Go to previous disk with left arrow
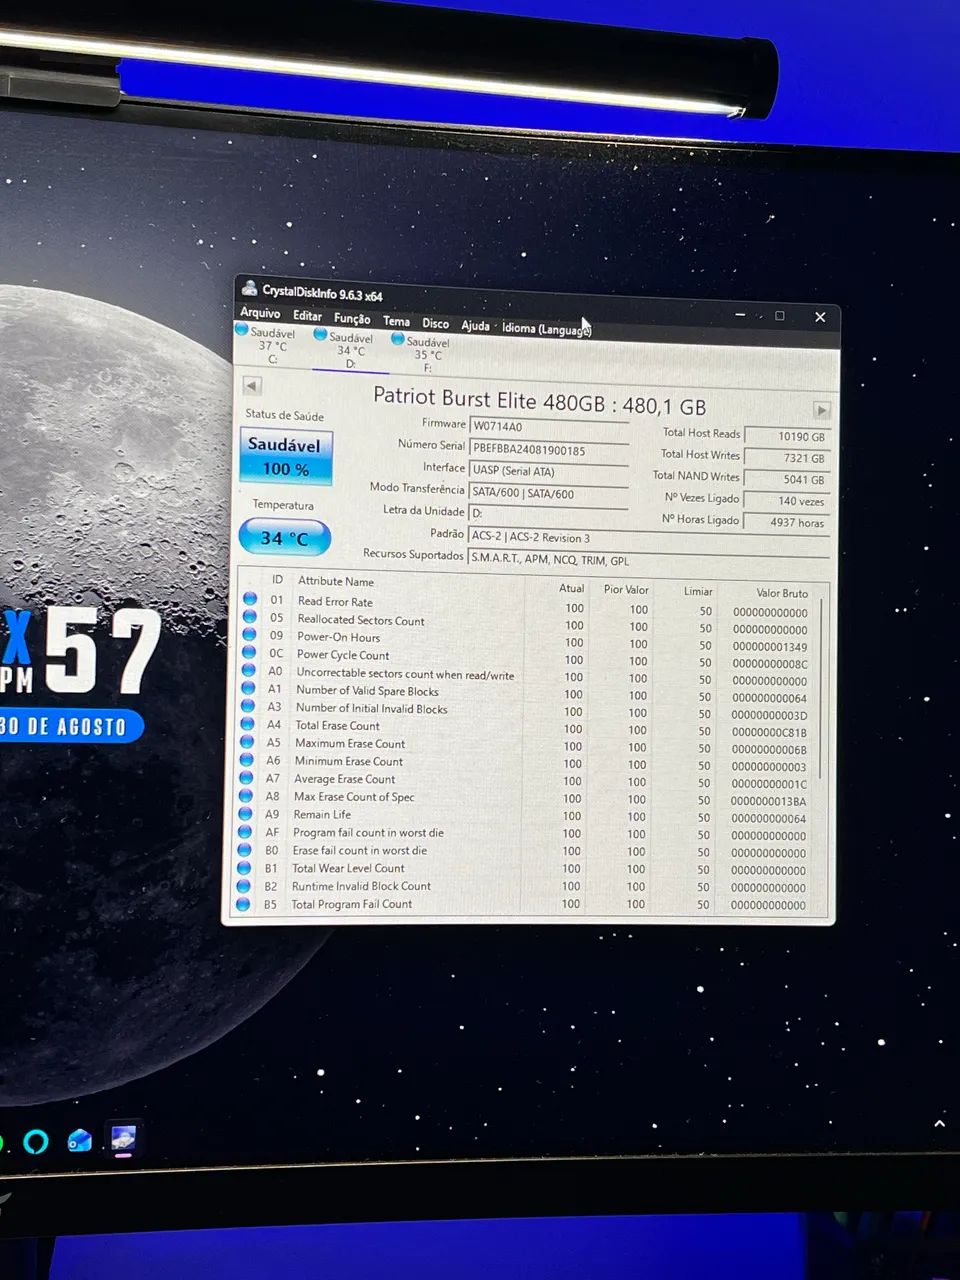960x1280 pixels. [x=252, y=385]
